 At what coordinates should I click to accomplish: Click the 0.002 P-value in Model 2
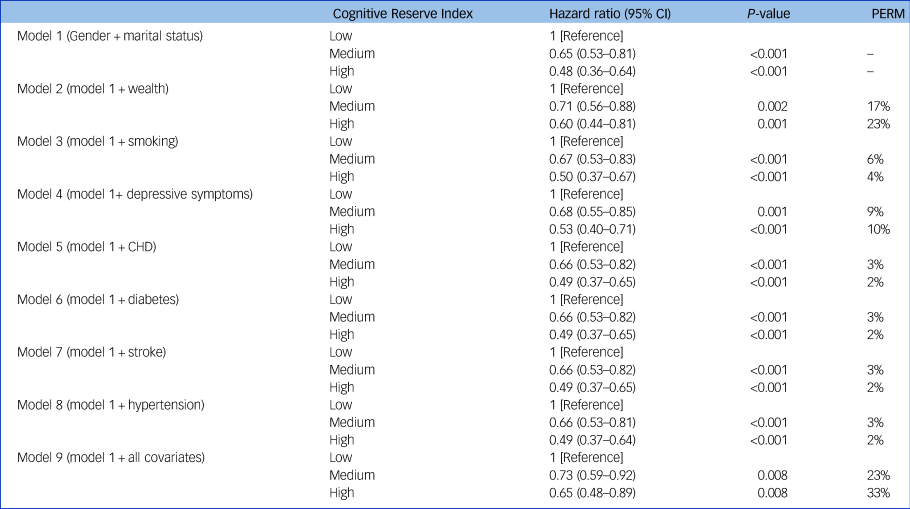tap(772, 107)
